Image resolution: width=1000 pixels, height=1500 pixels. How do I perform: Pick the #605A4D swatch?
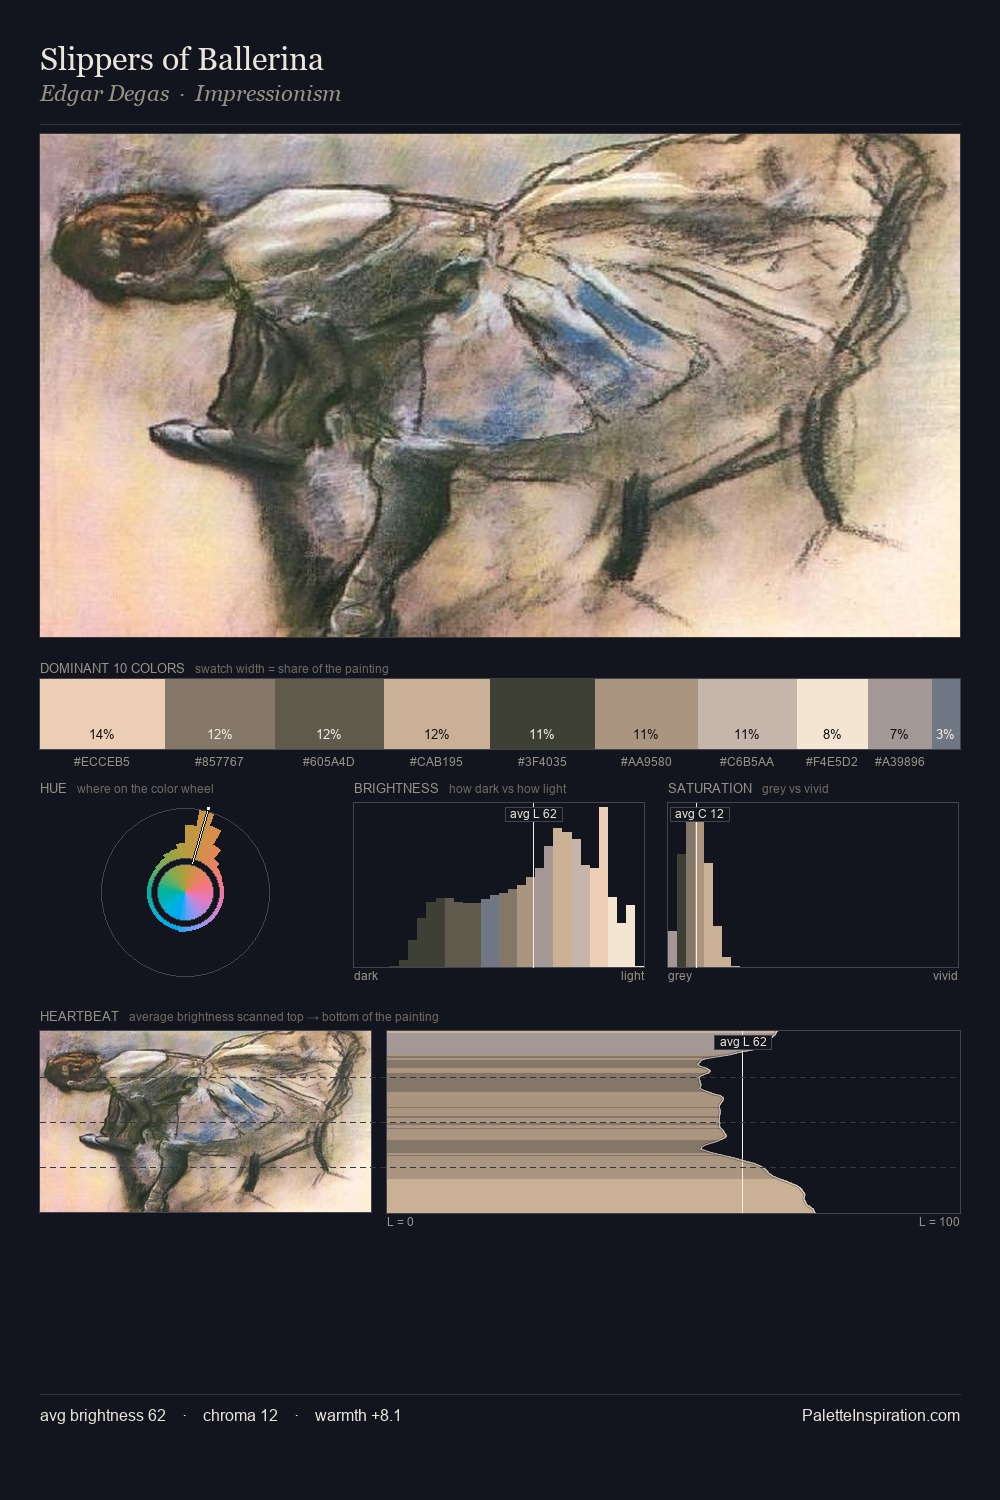(329, 714)
